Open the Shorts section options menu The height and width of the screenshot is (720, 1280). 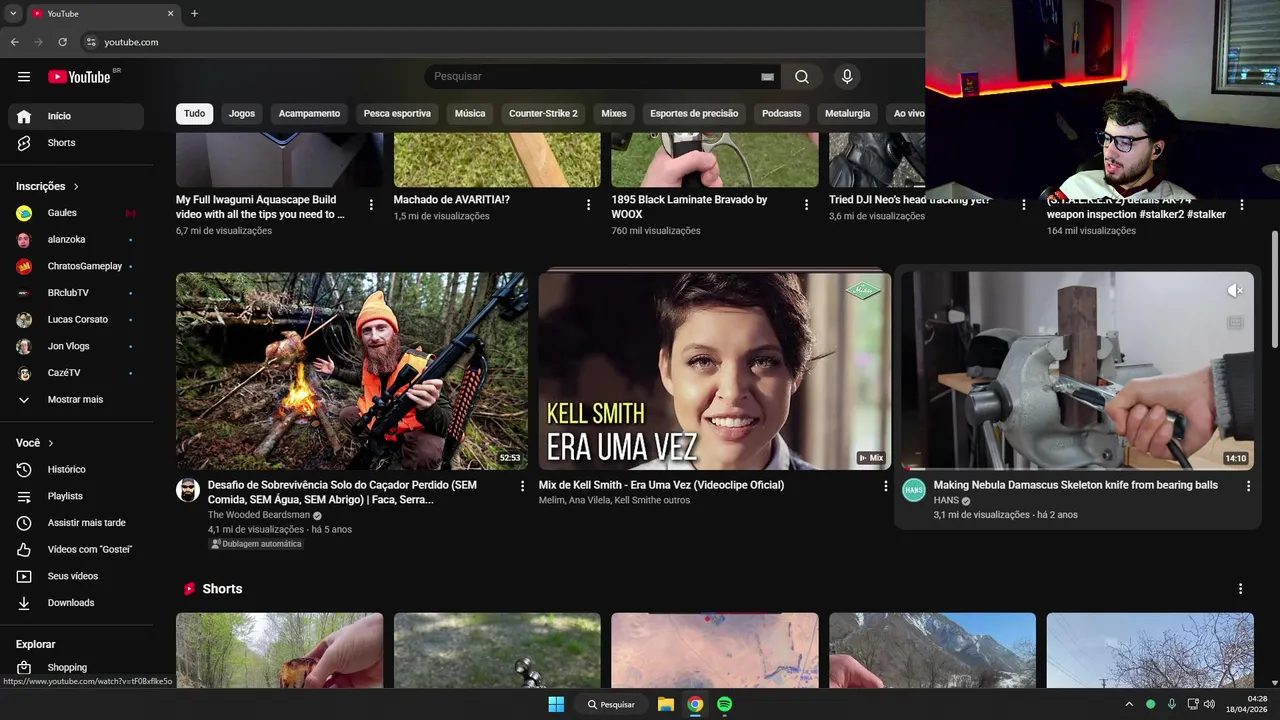[1240, 589]
